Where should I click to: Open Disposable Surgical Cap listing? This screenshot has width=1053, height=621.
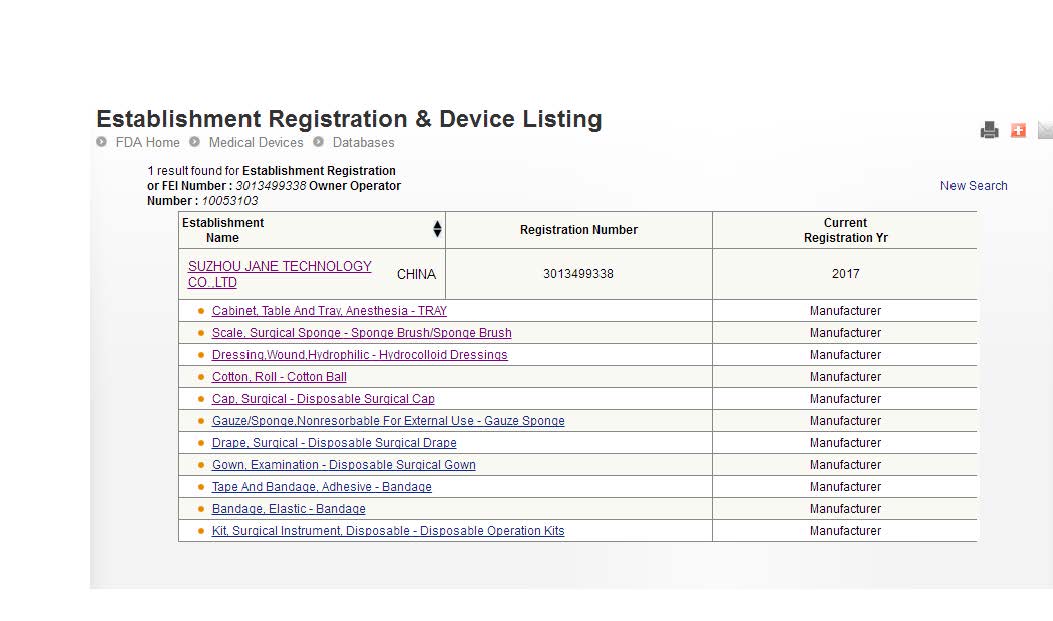(x=323, y=399)
